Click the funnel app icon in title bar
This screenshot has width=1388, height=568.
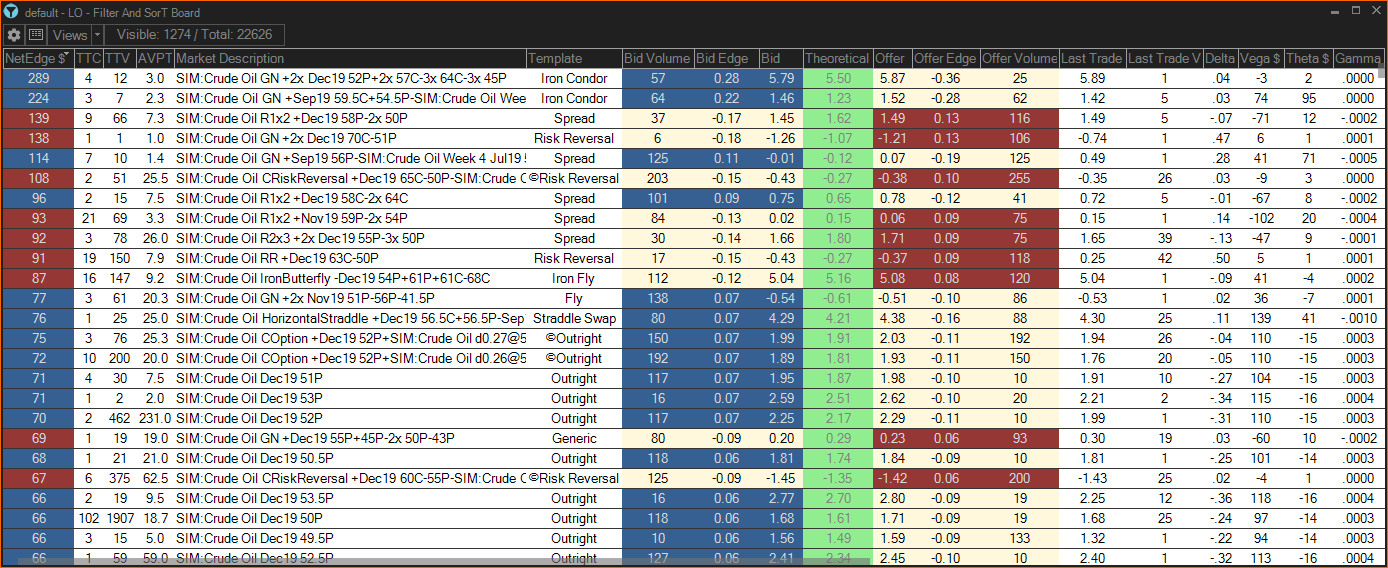coord(11,12)
